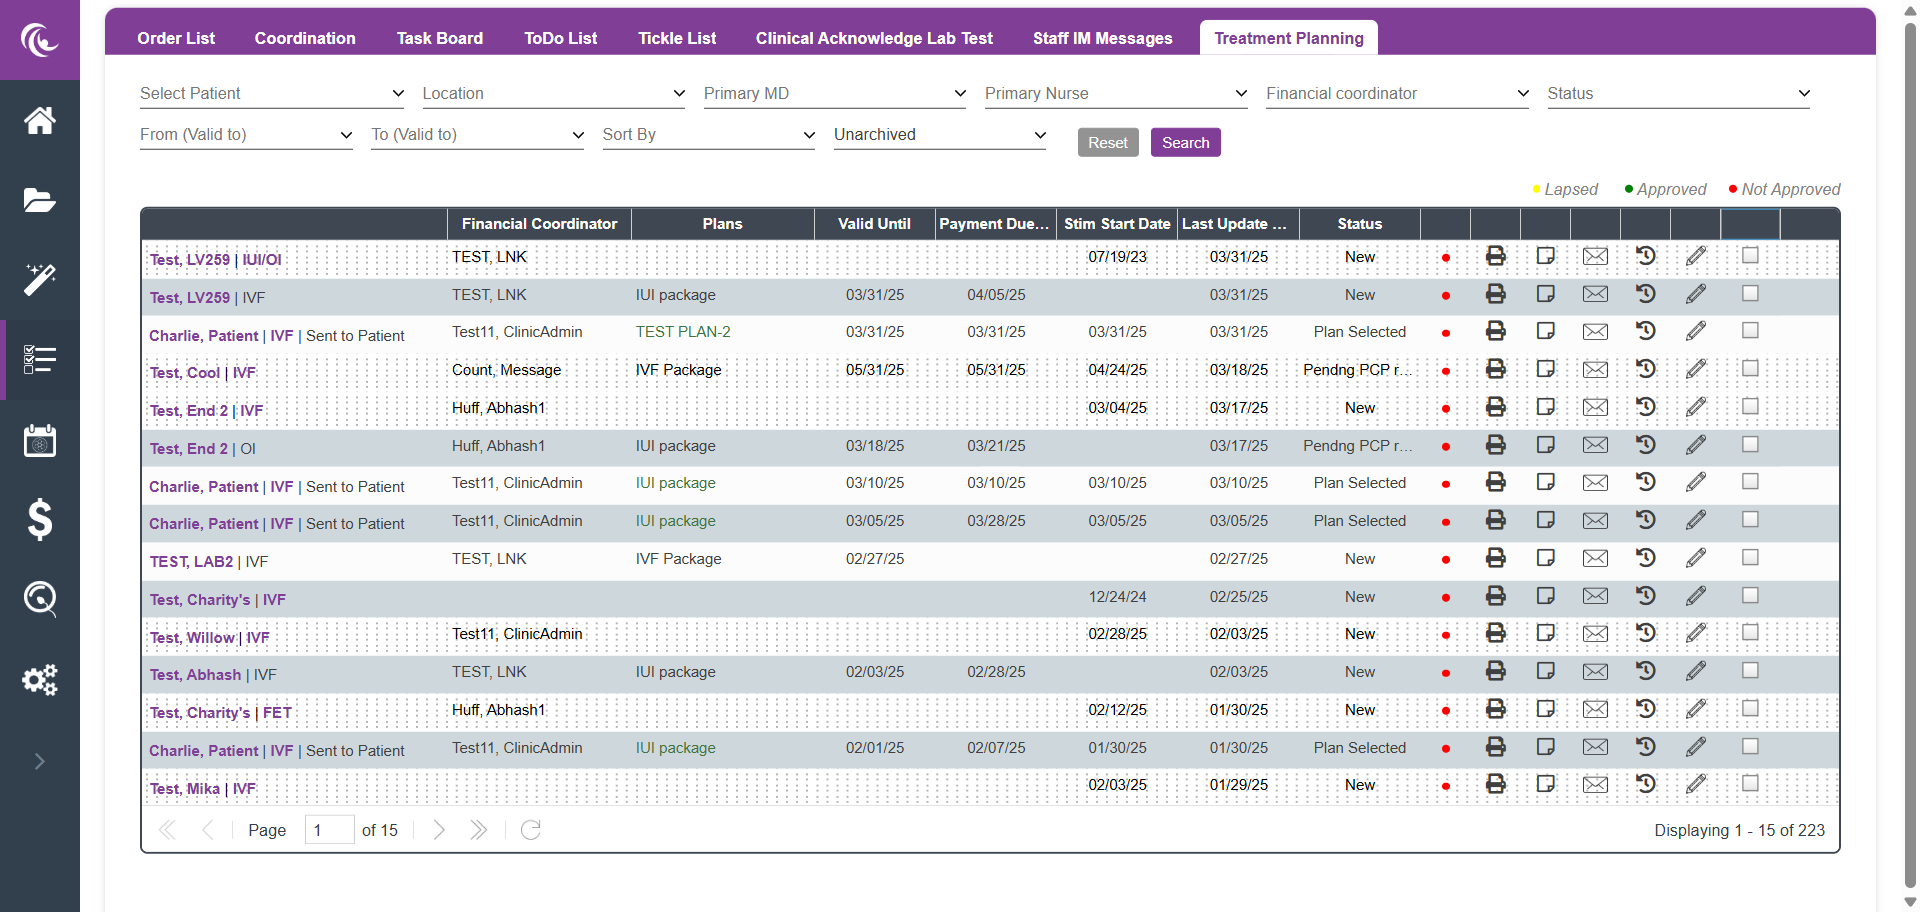
Task: Expand the Sort By dropdown
Action: coord(708,134)
